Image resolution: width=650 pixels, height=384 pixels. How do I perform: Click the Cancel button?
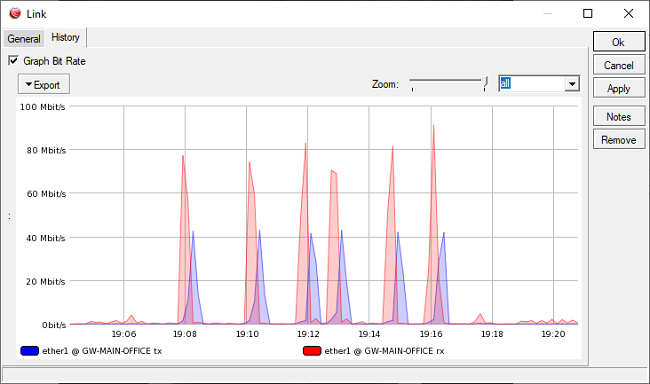click(619, 65)
